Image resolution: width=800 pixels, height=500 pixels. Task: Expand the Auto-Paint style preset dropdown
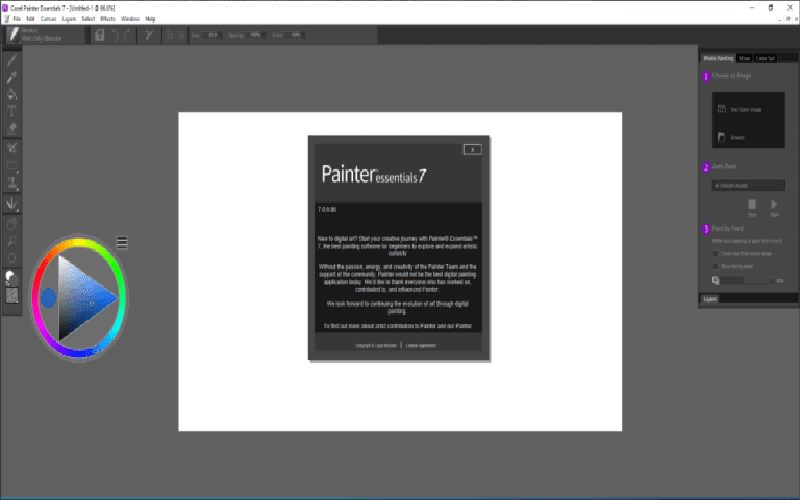748,186
